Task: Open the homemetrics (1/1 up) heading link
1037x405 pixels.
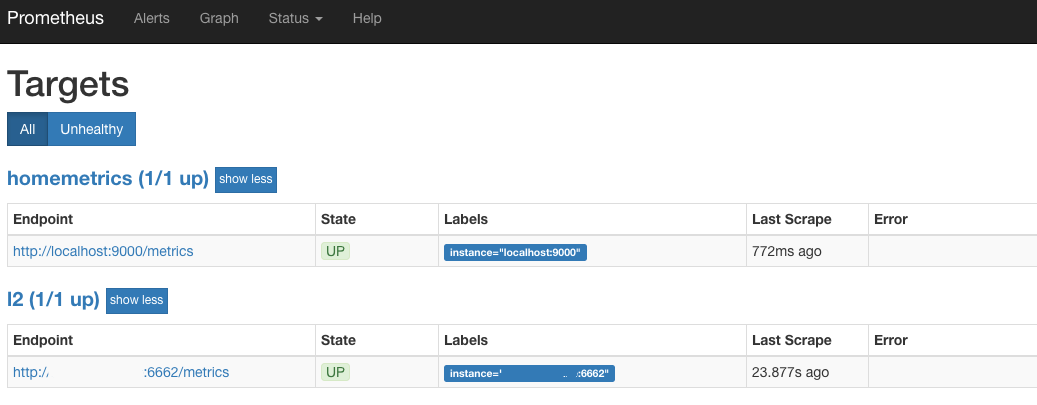Action: click(108, 179)
